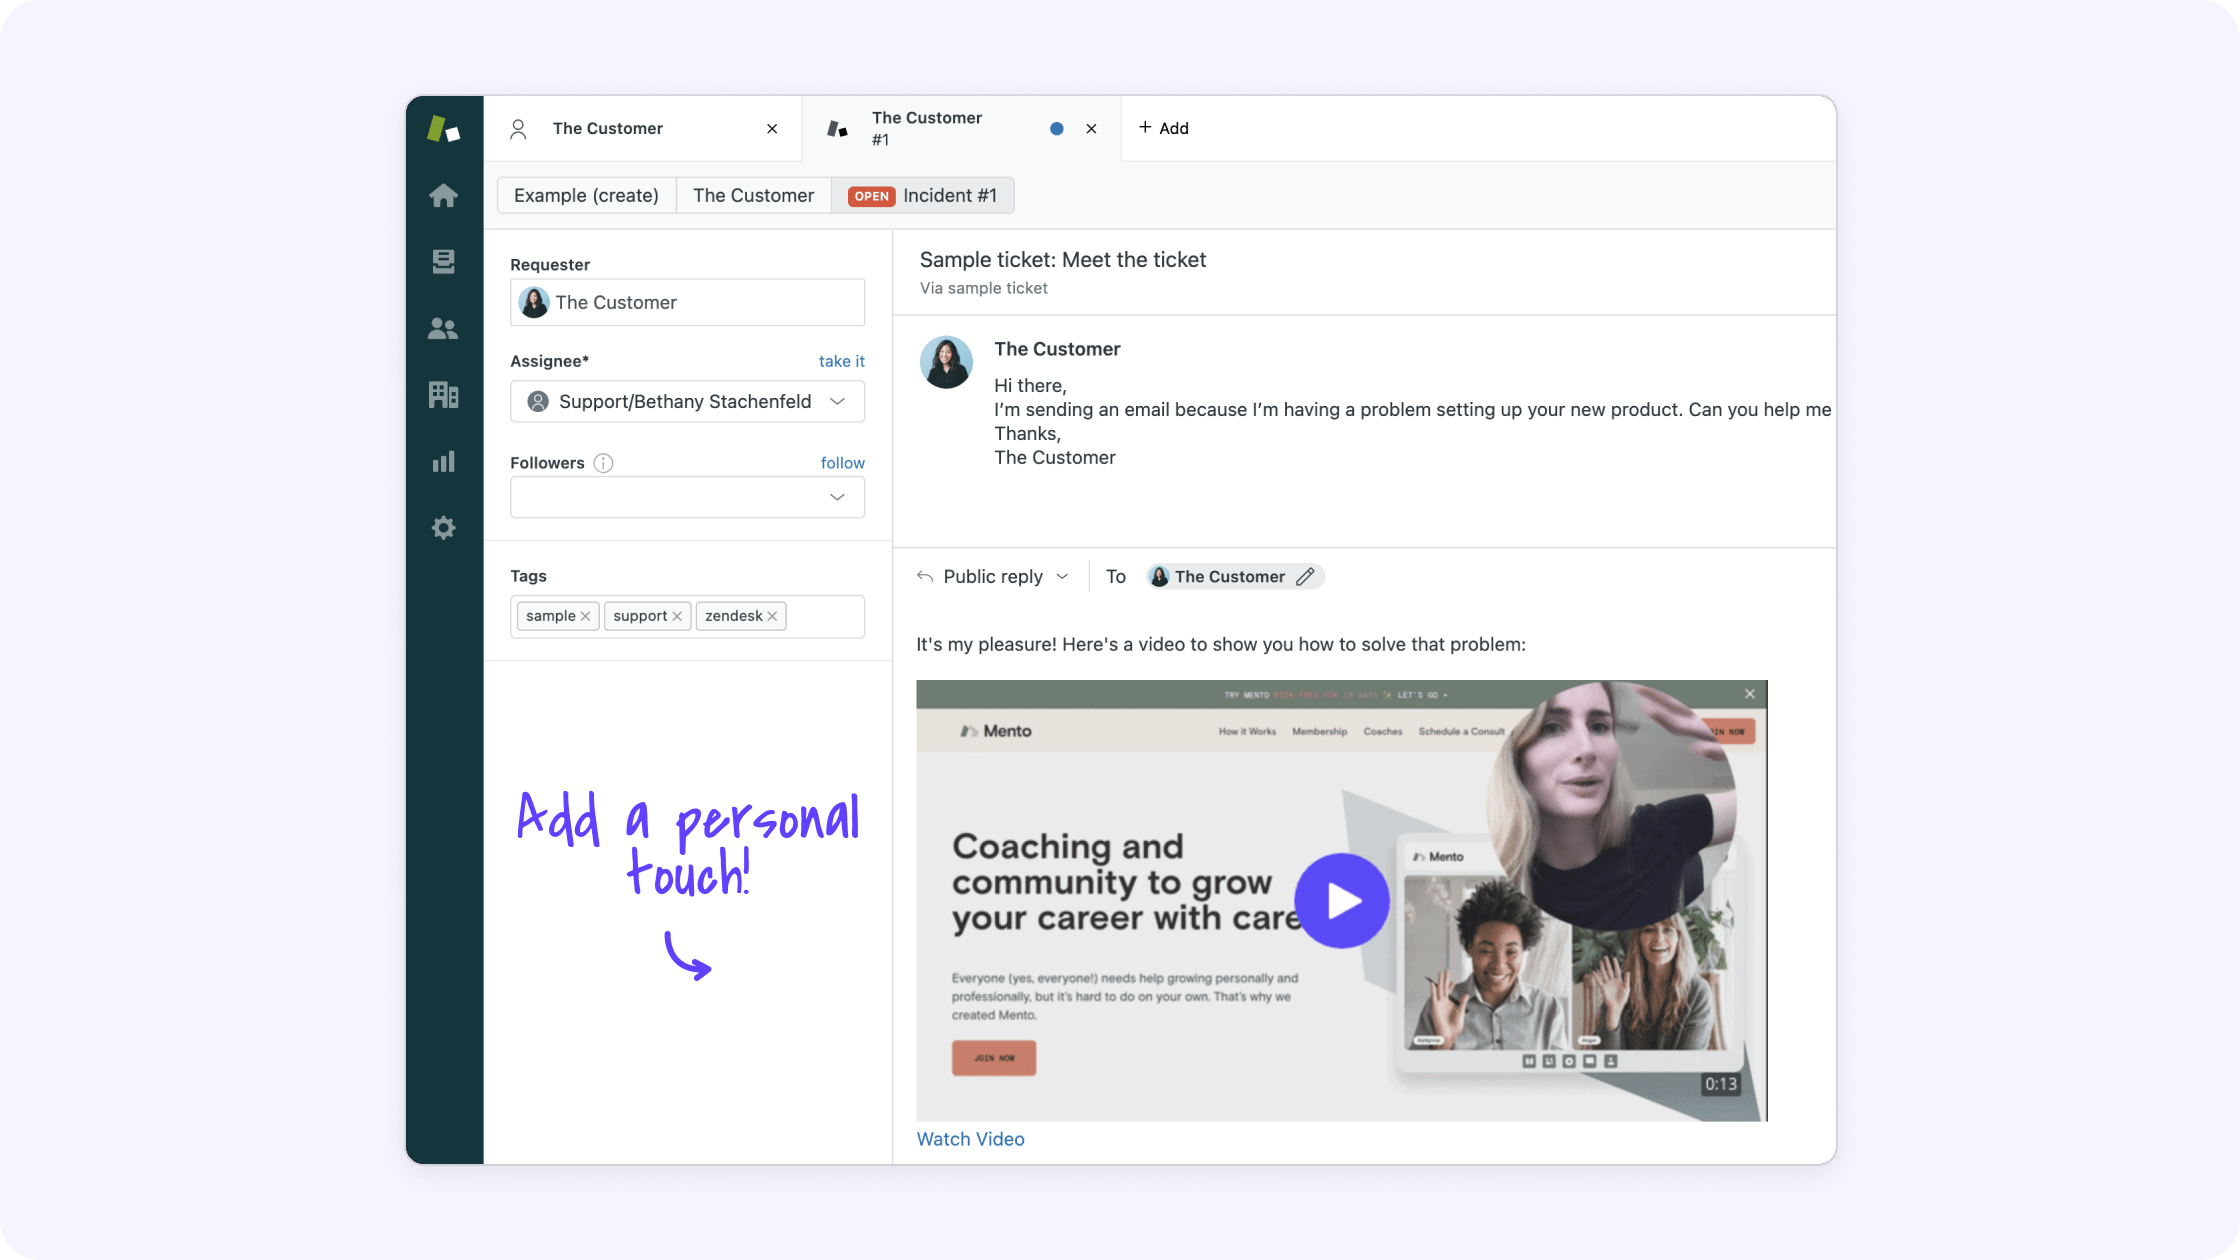Open the Home dashboard icon
Screen dimensions: 2240x1260
coord(443,195)
